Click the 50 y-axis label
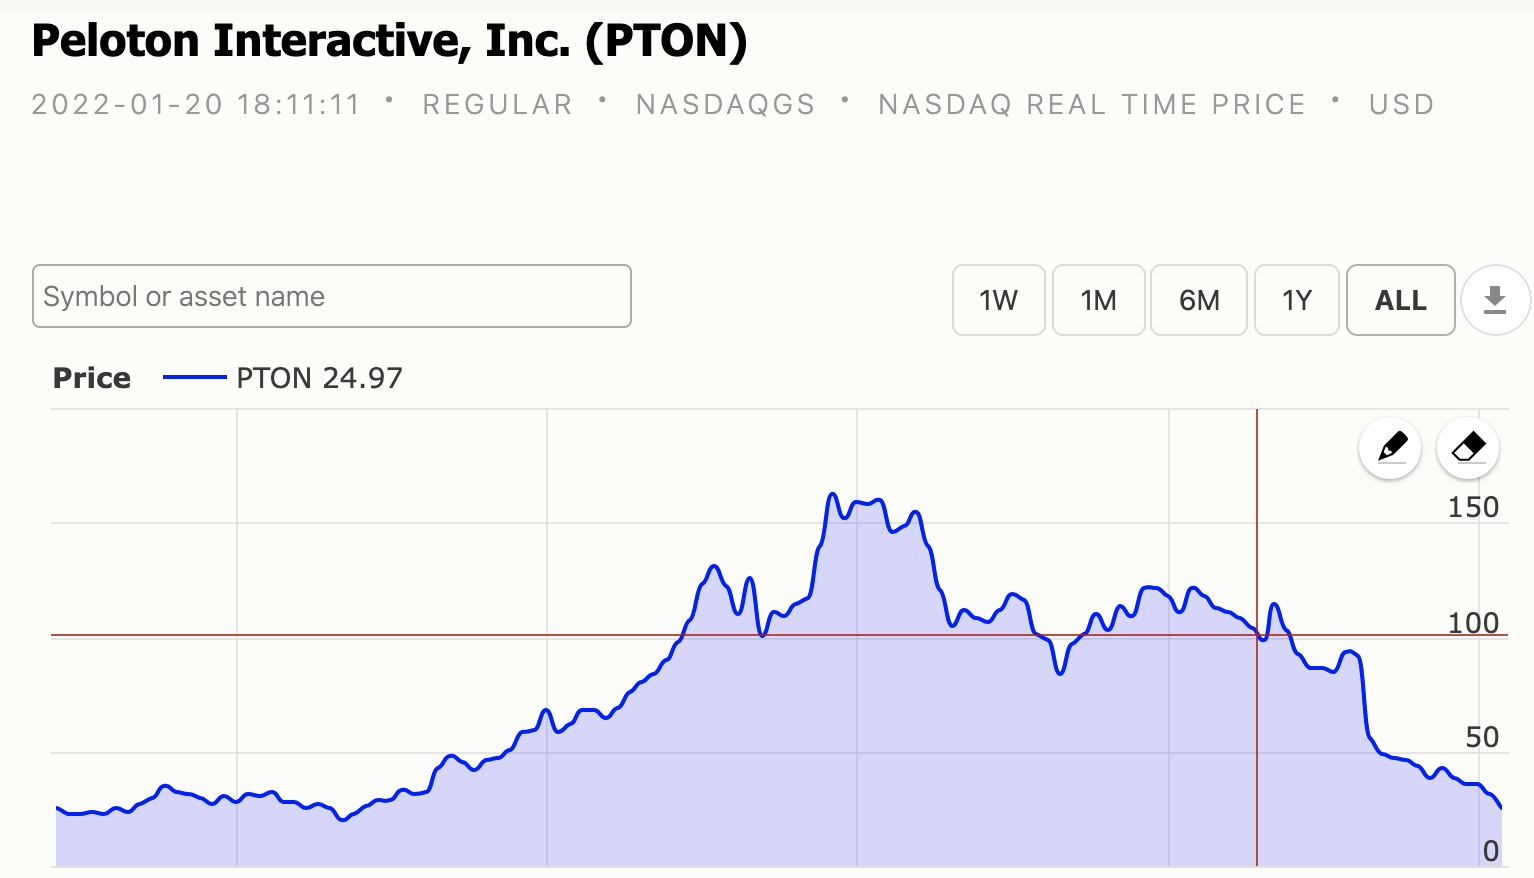 [1481, 737]
